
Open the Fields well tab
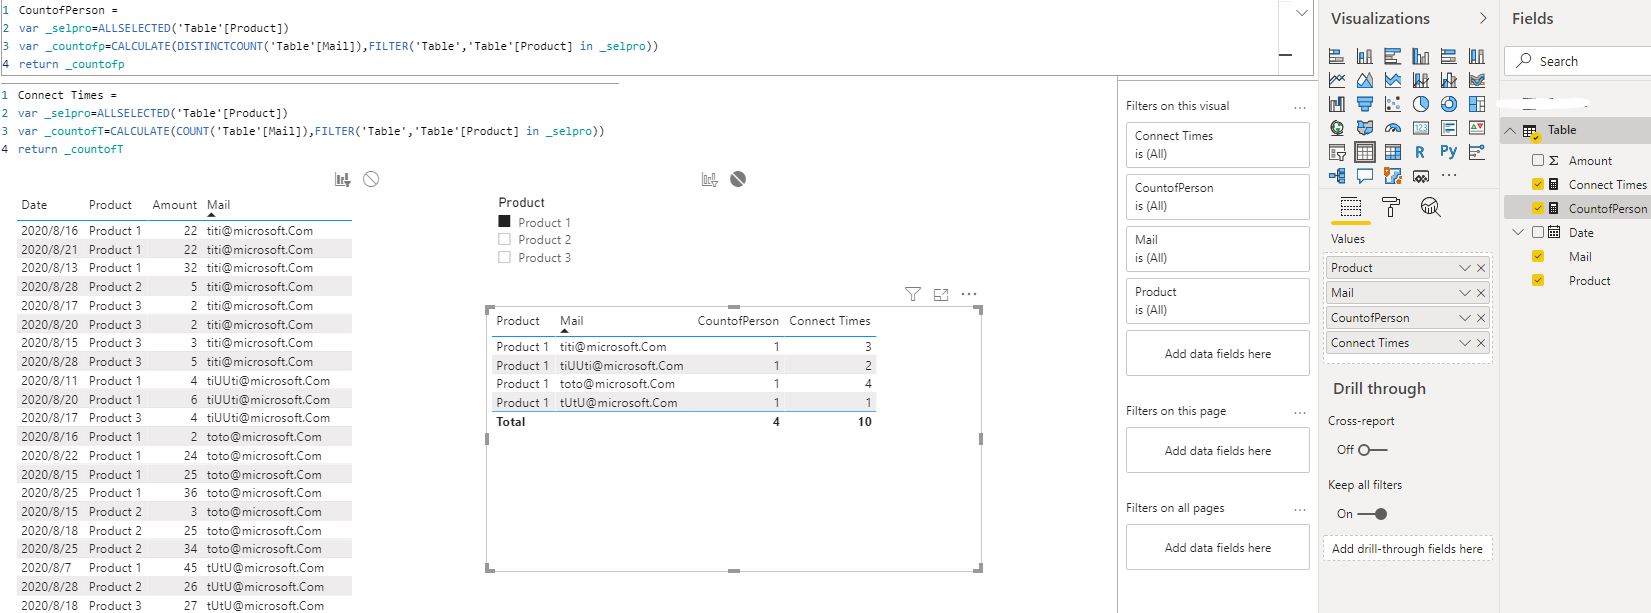(x=1350, y=207)
